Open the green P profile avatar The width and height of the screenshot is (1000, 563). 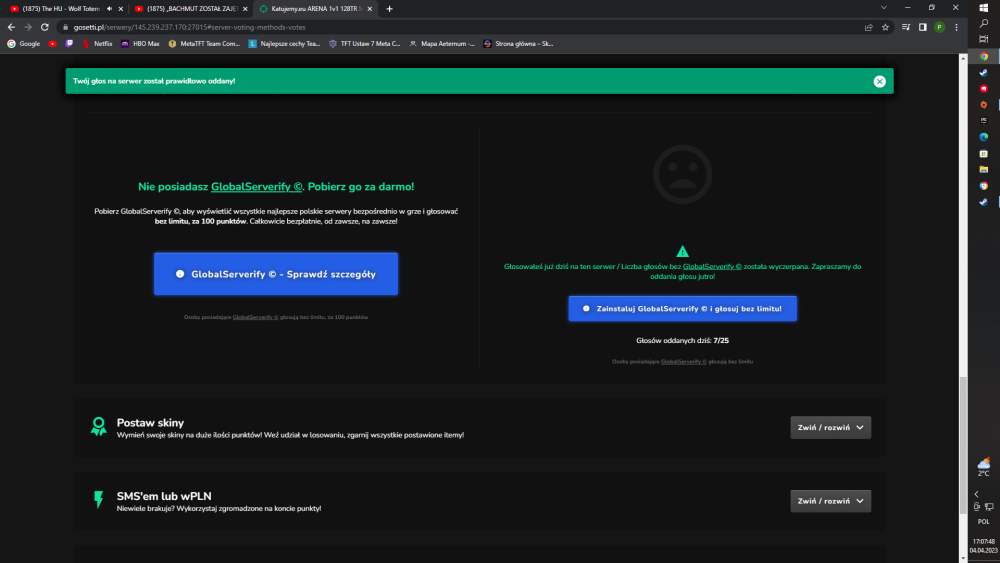click(939, 27)
